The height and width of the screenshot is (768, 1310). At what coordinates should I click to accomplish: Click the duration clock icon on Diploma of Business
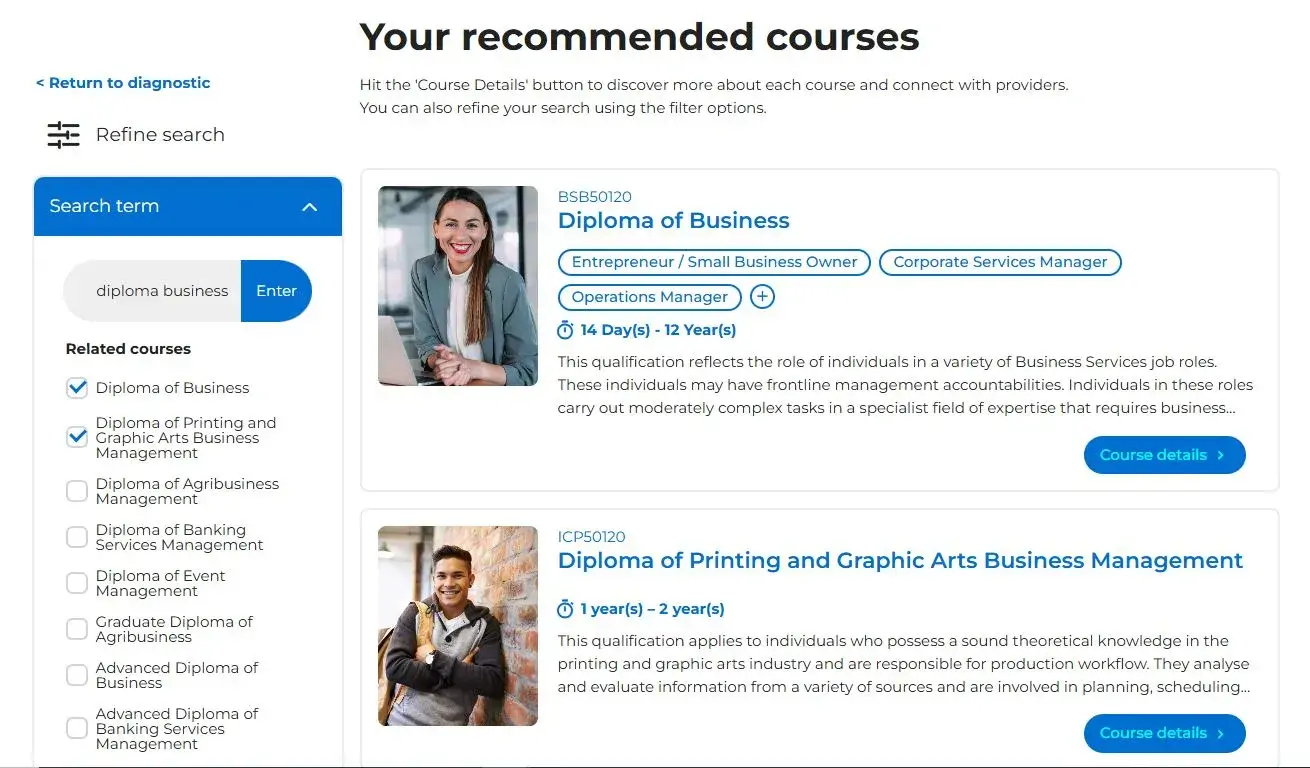(566, 329)
